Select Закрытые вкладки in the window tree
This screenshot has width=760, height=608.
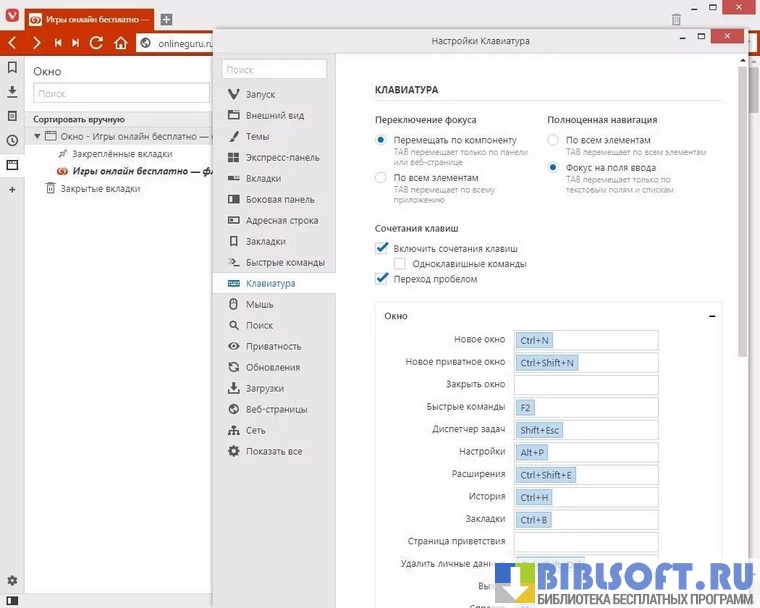tap(100, 188)
